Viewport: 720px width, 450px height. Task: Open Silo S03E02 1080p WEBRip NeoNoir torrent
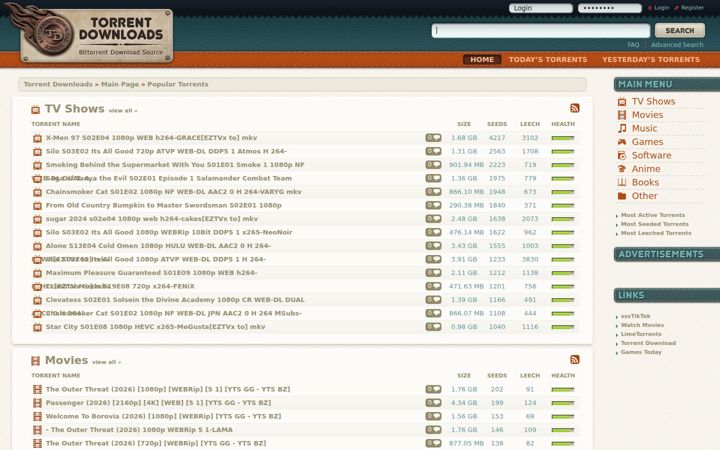(169, 232)
